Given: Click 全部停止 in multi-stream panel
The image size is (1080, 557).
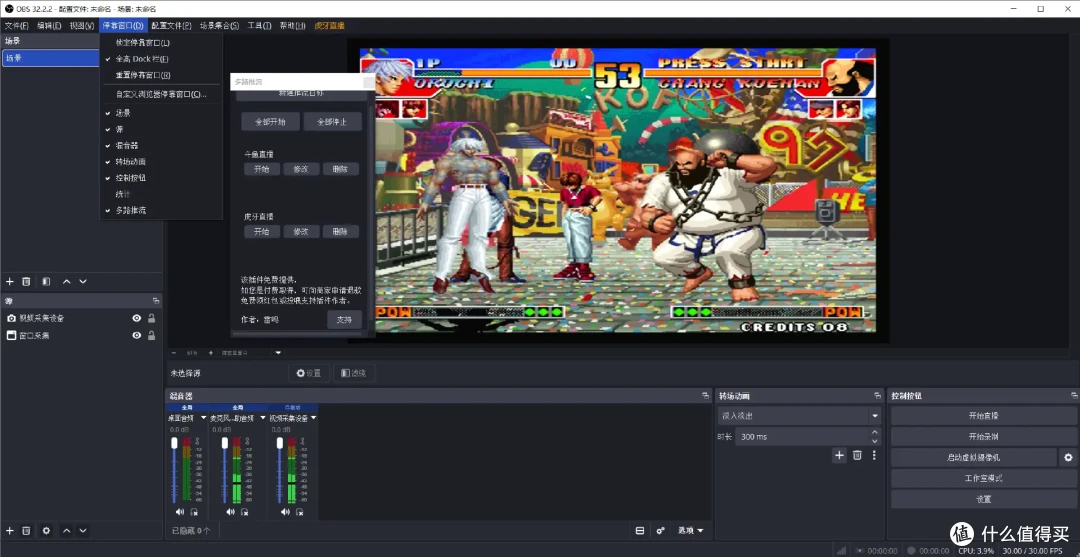Looking at the screenshot, I should point(332,122).
